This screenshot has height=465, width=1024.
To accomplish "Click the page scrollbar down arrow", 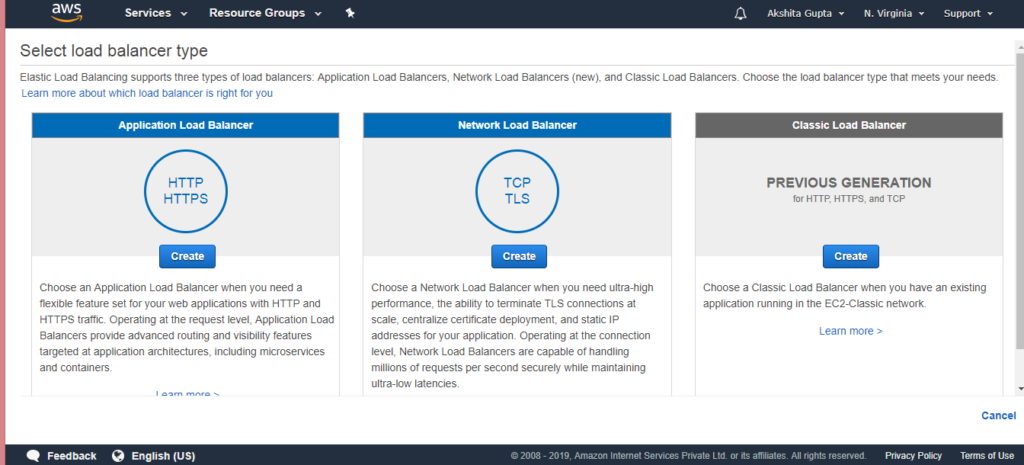I will click(1019, 389).
